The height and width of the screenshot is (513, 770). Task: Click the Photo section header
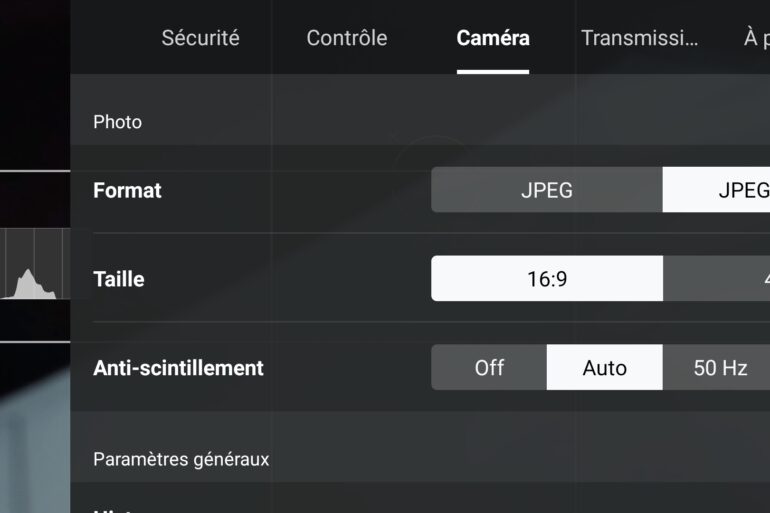[x=117, y=122]
